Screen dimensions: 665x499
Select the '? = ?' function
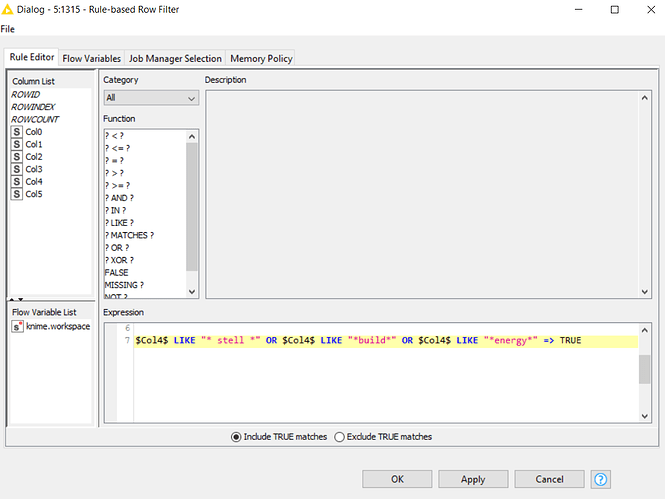(114, 161)
